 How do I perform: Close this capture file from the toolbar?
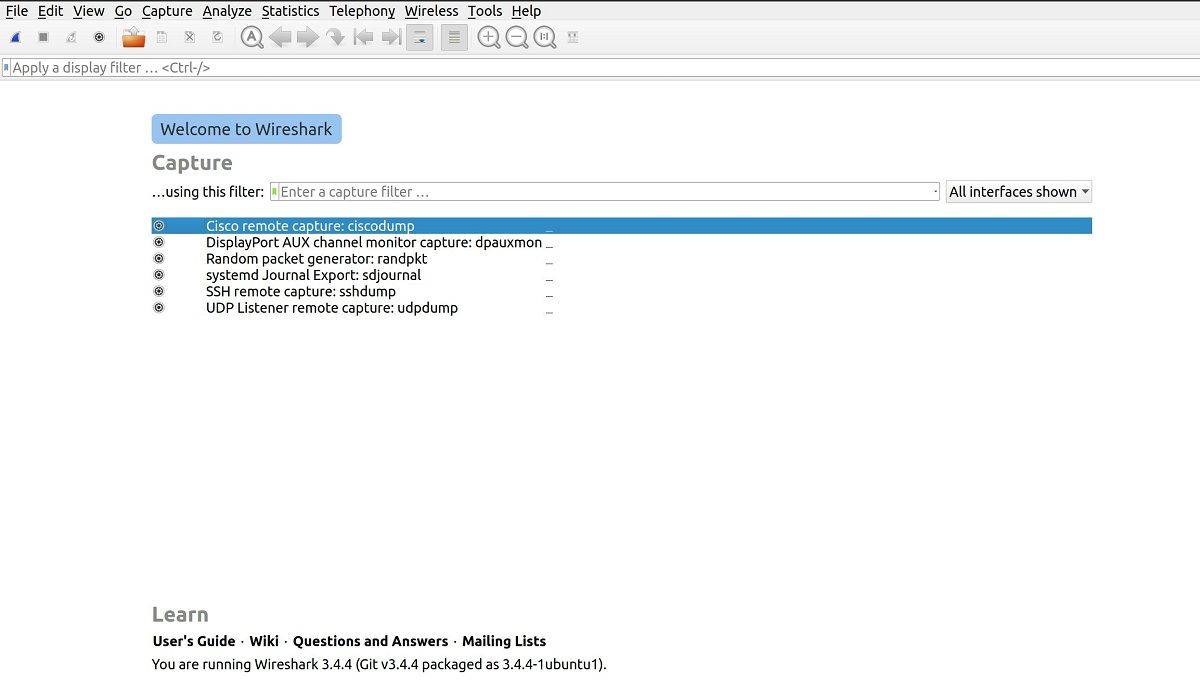[189, 38]
